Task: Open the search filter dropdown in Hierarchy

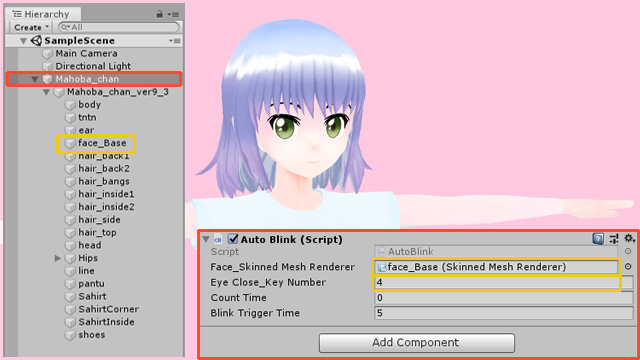Action: tap(65, 27)
